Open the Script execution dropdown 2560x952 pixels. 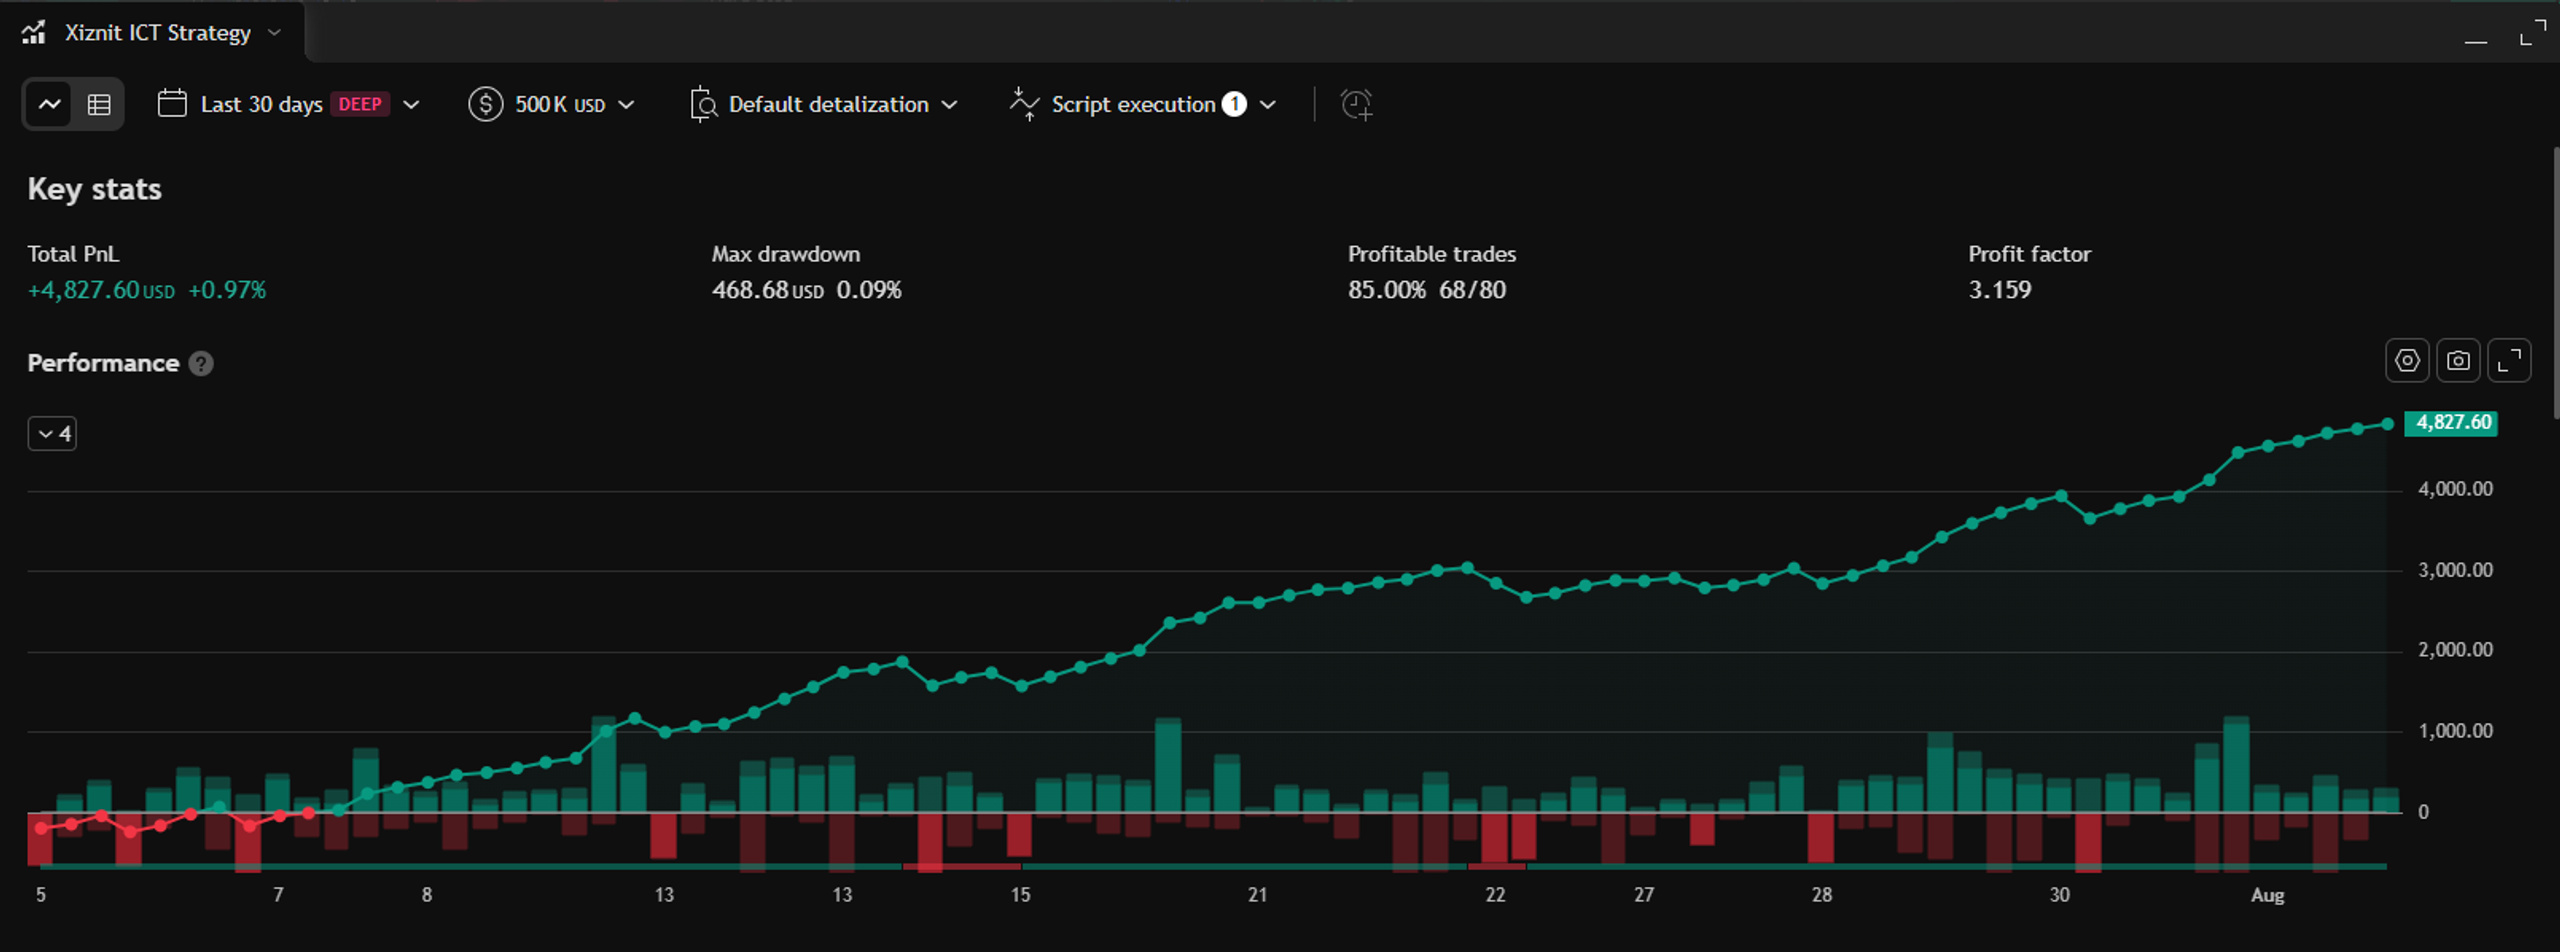[x=1144, y=104]
